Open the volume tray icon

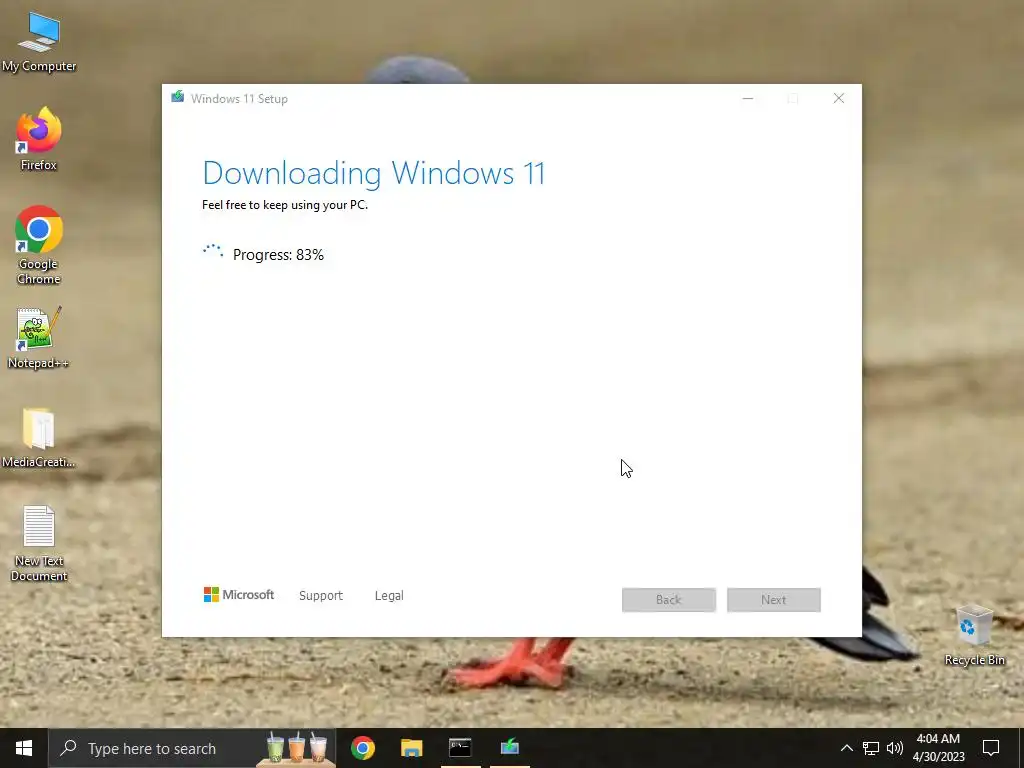point(895,748)
